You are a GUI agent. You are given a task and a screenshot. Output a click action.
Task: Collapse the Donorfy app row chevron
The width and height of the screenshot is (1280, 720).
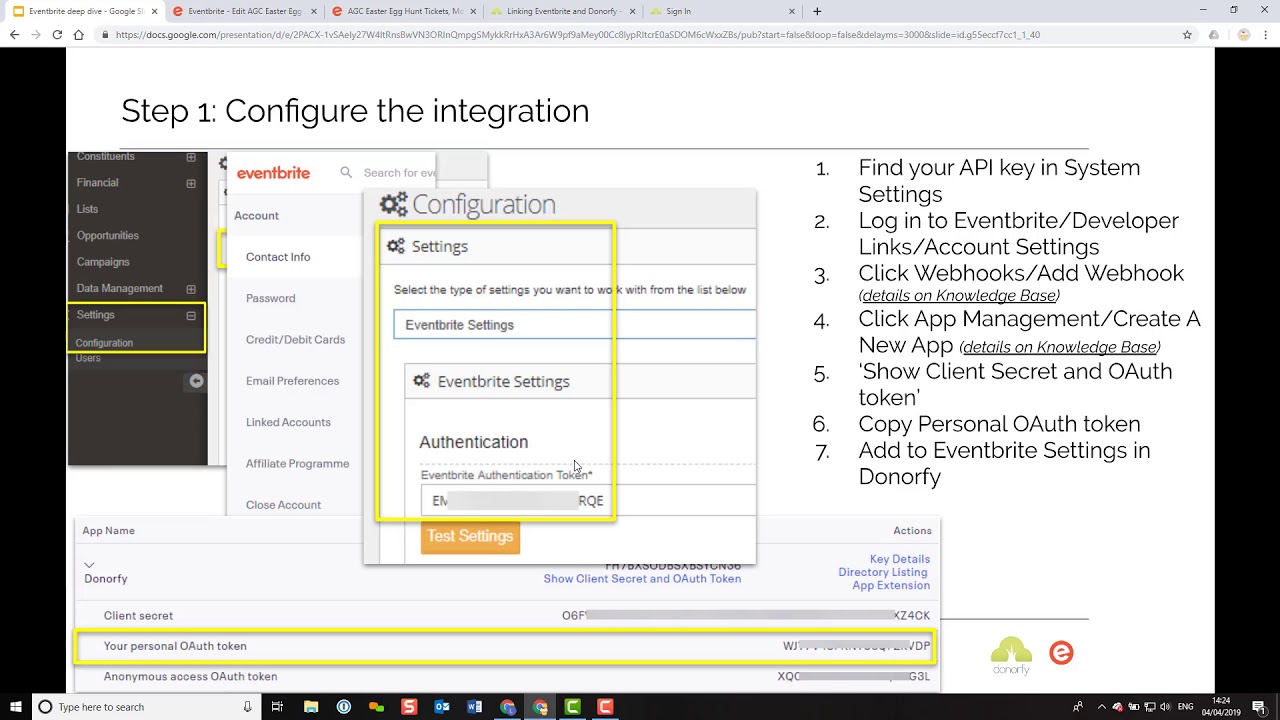click(x=89, y=565)
